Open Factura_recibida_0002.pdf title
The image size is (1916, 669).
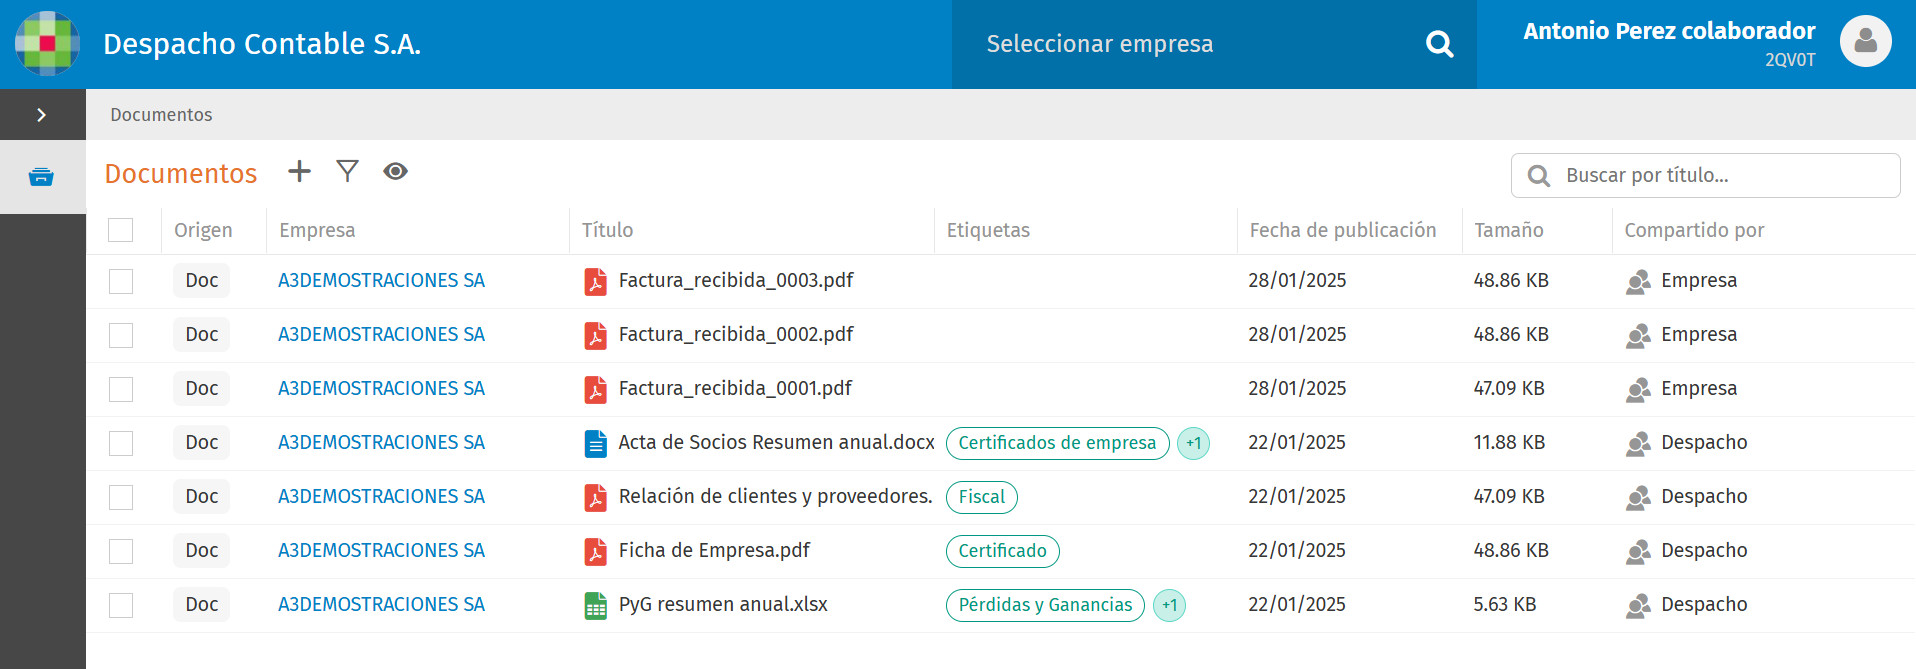[x=736, y=335]
